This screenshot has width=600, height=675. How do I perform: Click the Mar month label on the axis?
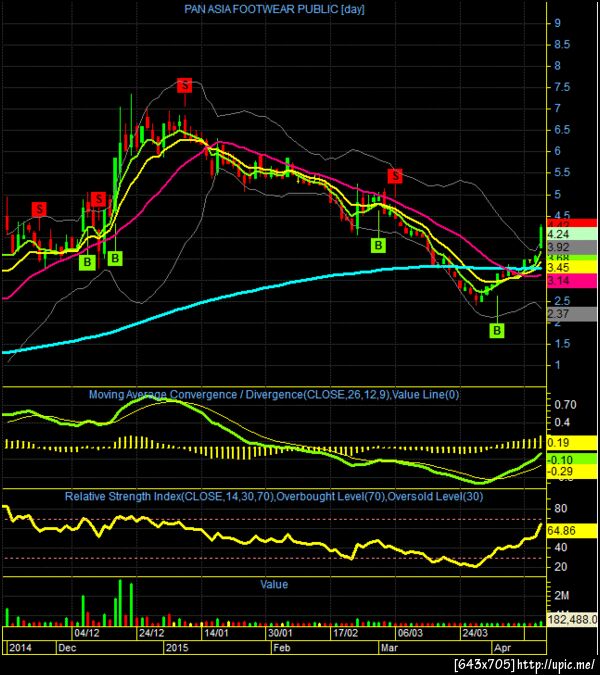(x=389, y=647)
